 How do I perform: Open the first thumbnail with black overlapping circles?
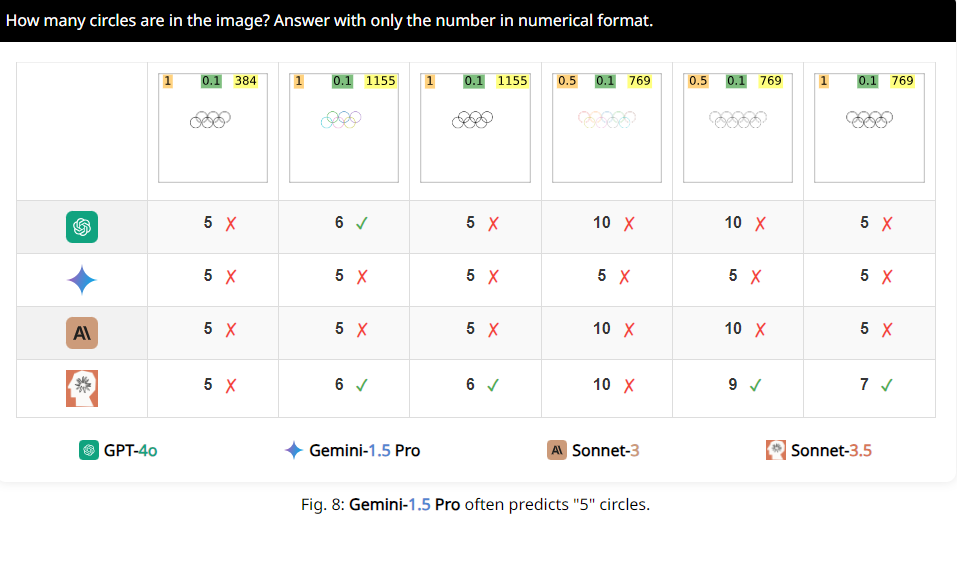(x=213, y=128)
